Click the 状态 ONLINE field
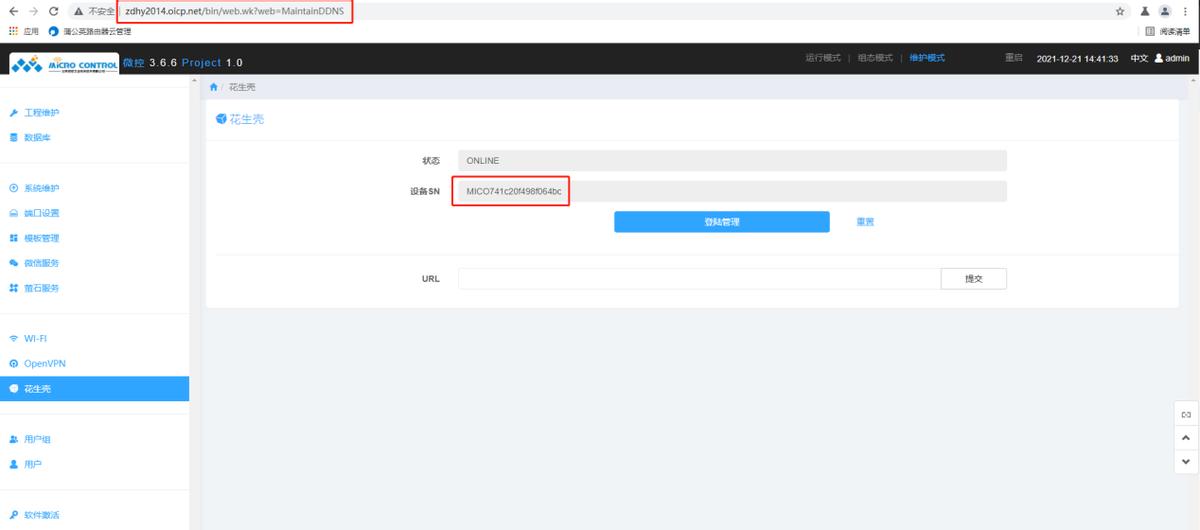Image resolution: width=1200 pixels, height=530 pixels. (x=732, y=161)
